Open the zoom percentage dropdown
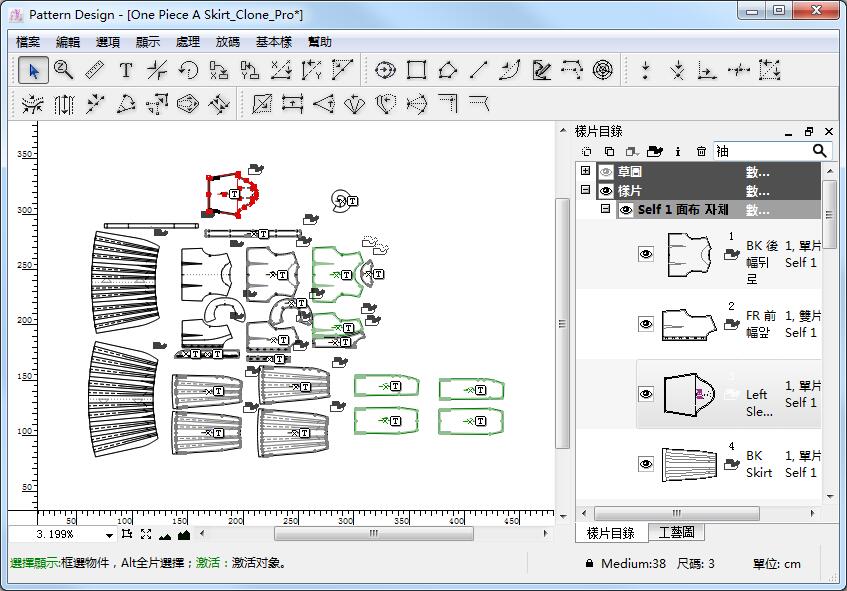The image size is (847, 591). click(x=108, y=535)
